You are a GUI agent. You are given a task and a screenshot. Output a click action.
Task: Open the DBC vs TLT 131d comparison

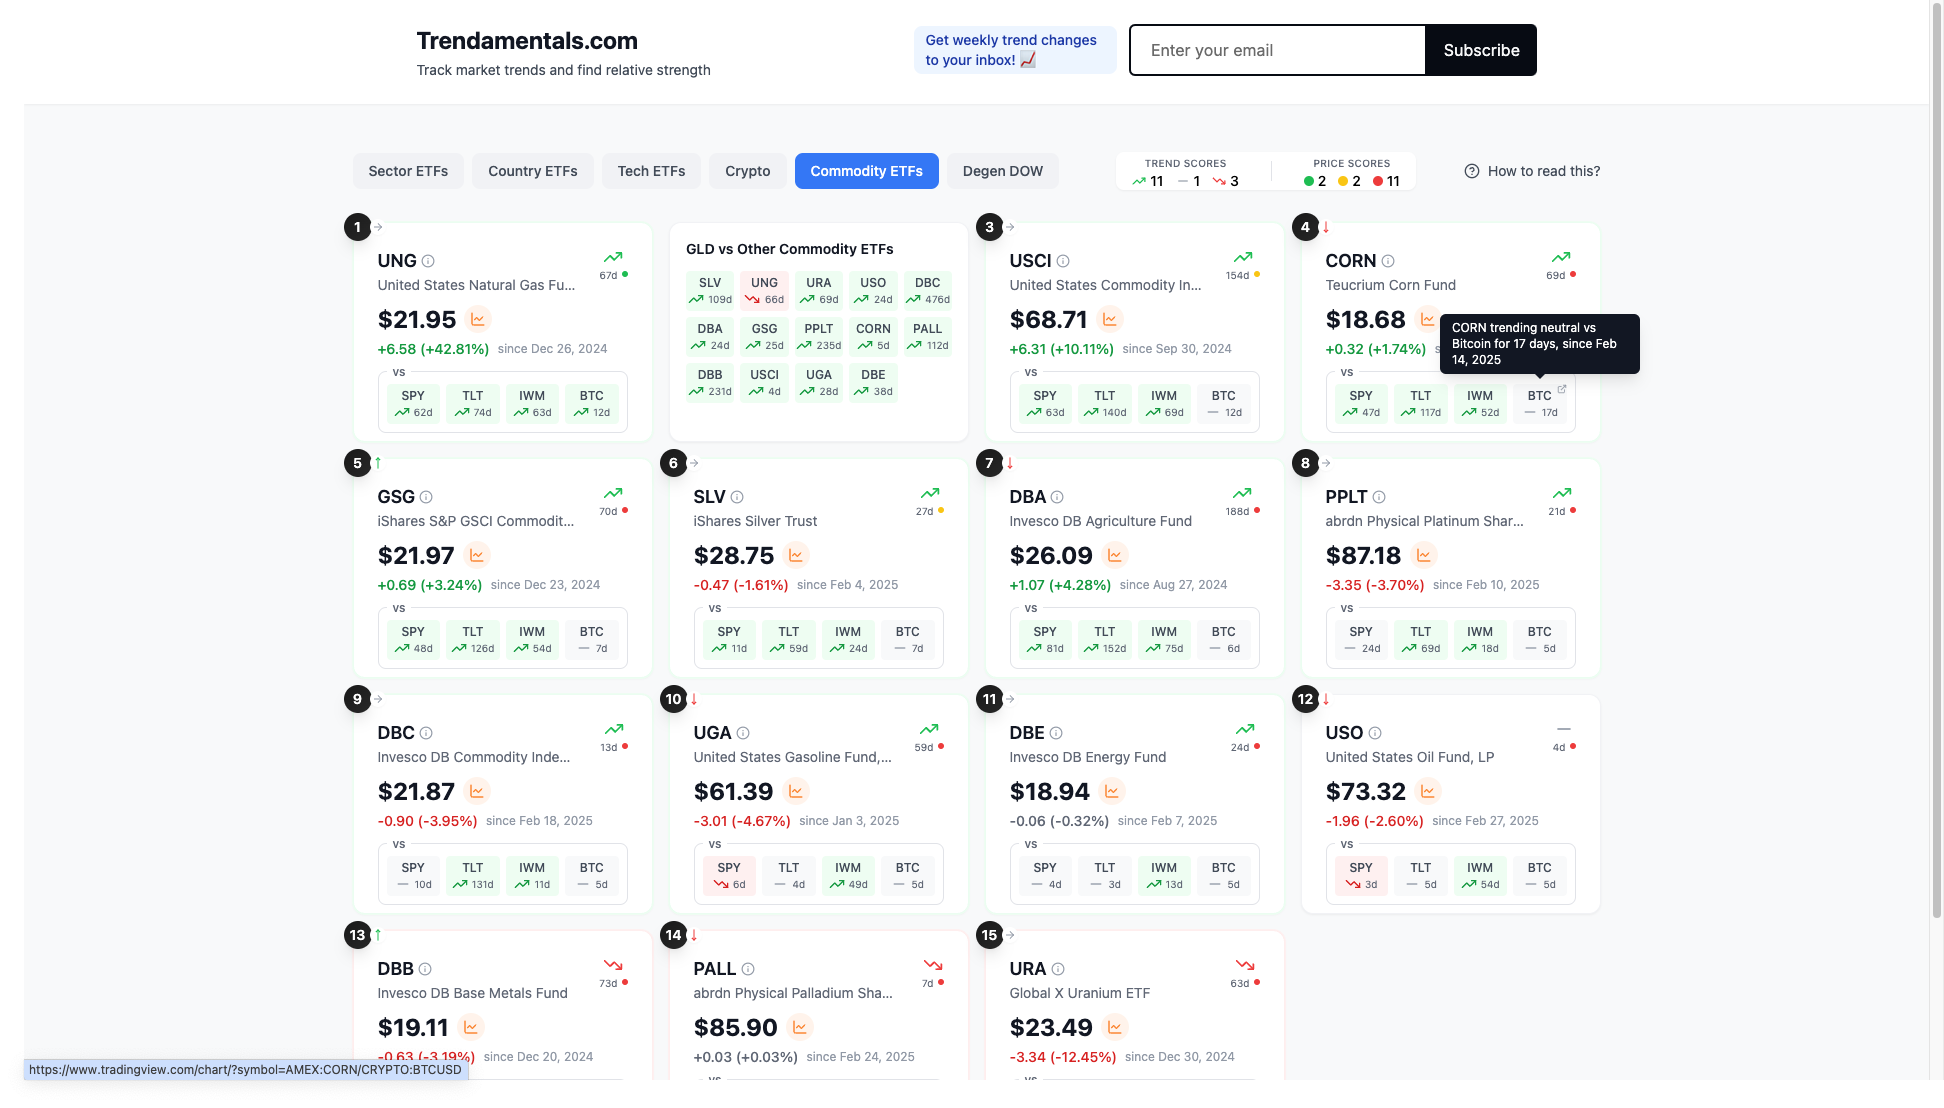click(x=472, y=875)
